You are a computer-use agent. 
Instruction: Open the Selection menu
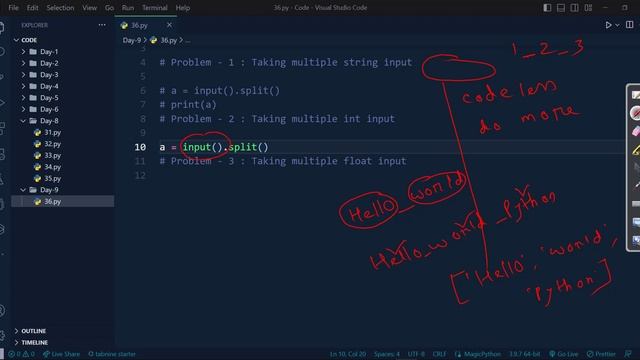(60, 8)
